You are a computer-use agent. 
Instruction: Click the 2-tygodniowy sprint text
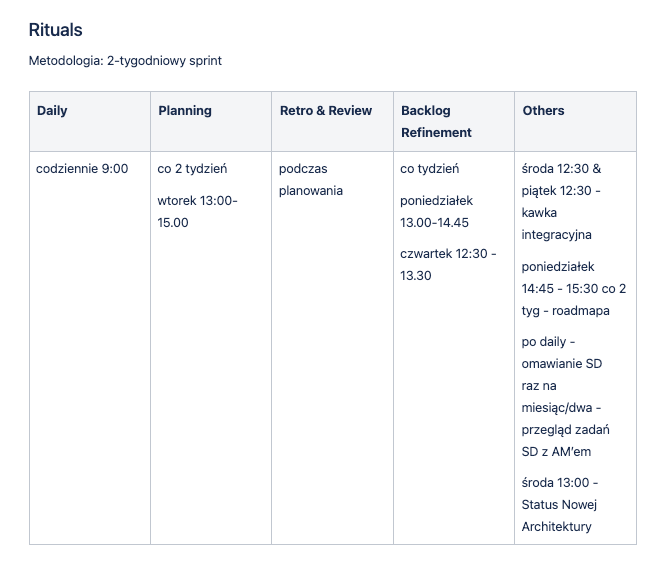(x=164, y=61)
